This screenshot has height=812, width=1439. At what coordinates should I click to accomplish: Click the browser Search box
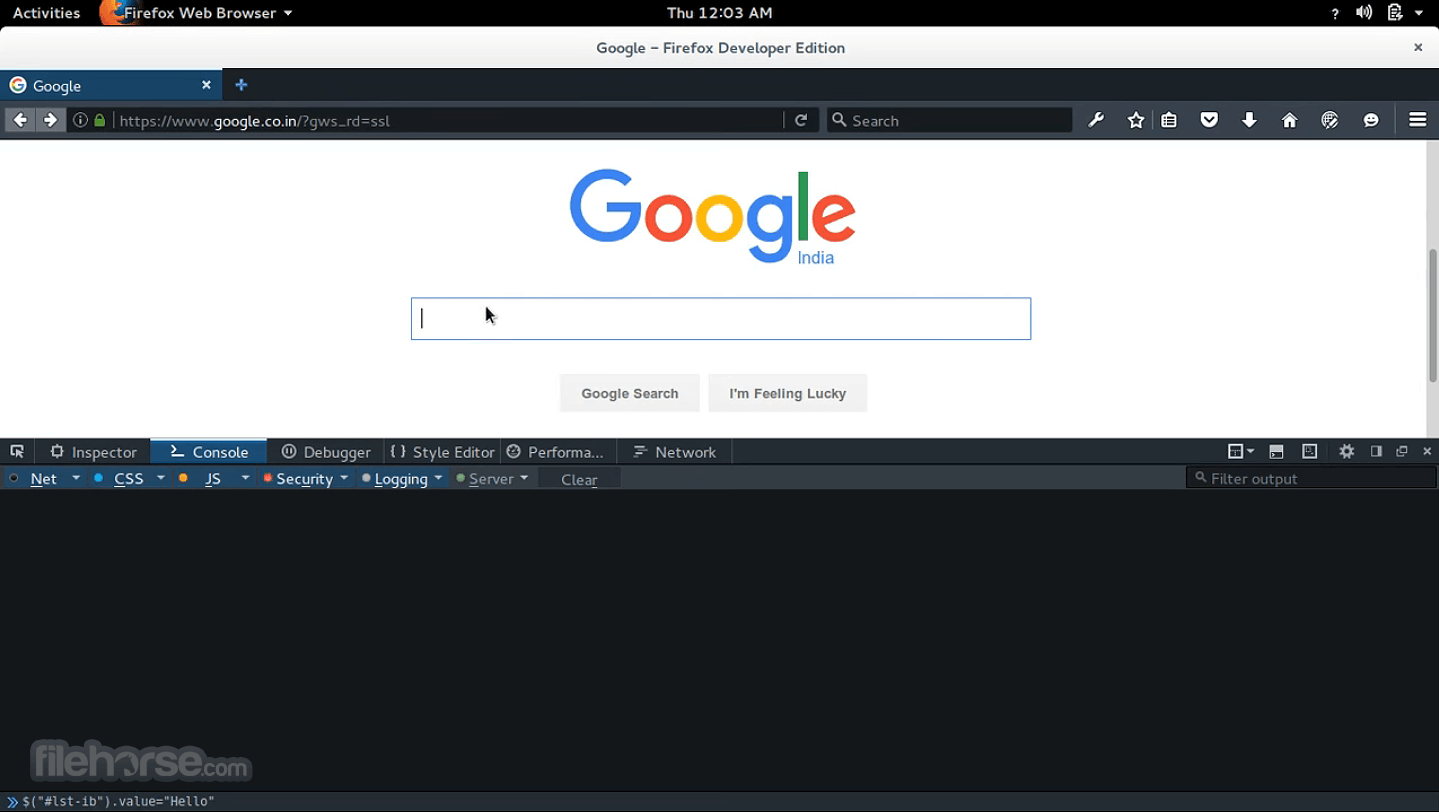(949, 120)
